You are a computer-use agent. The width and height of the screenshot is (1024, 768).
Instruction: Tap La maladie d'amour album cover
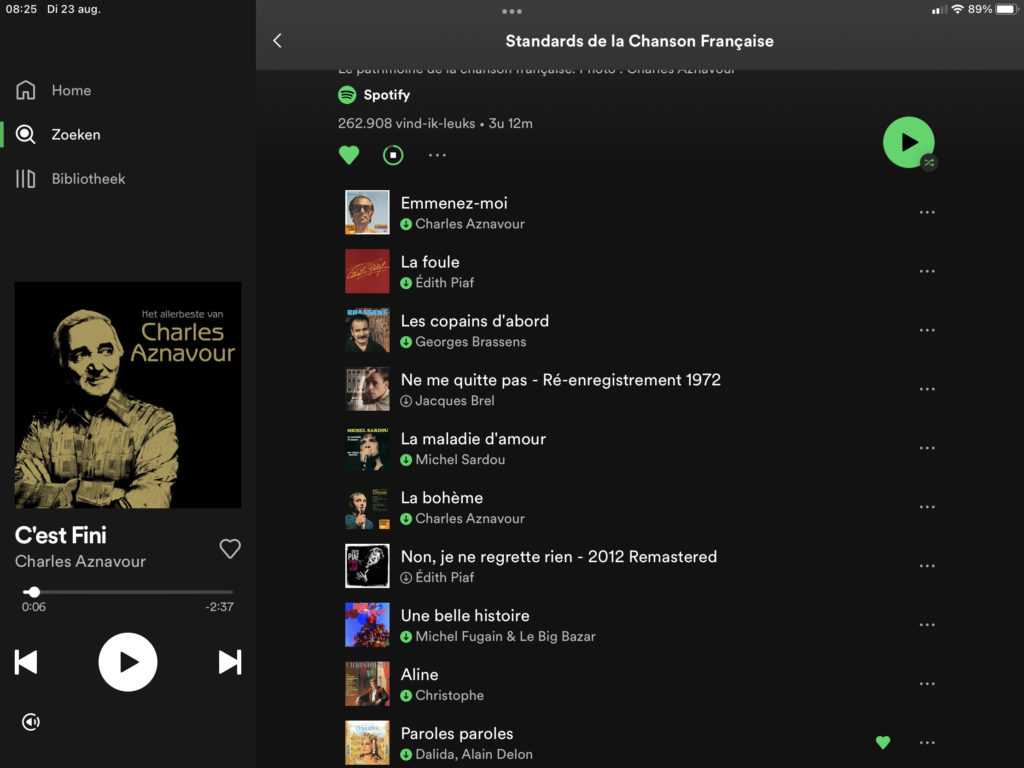point(367,448)
